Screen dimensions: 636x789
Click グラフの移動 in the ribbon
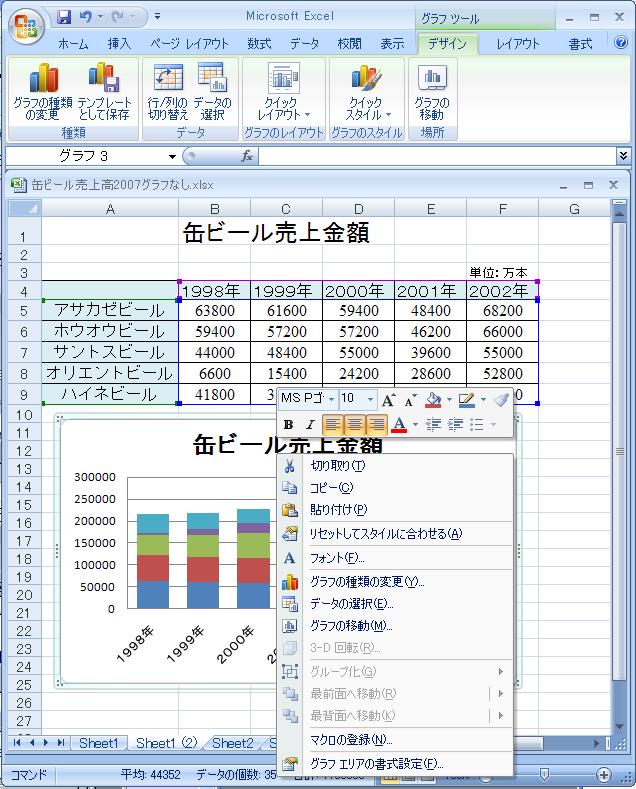[432, 91]
